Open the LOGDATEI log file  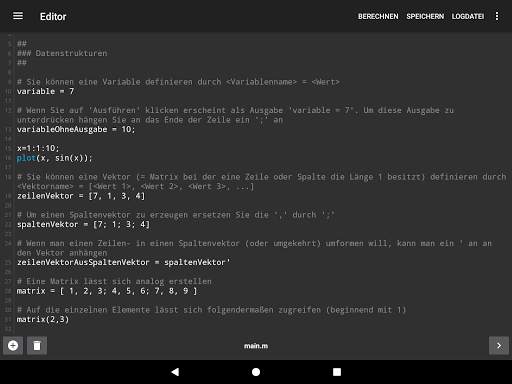point(468,16)
